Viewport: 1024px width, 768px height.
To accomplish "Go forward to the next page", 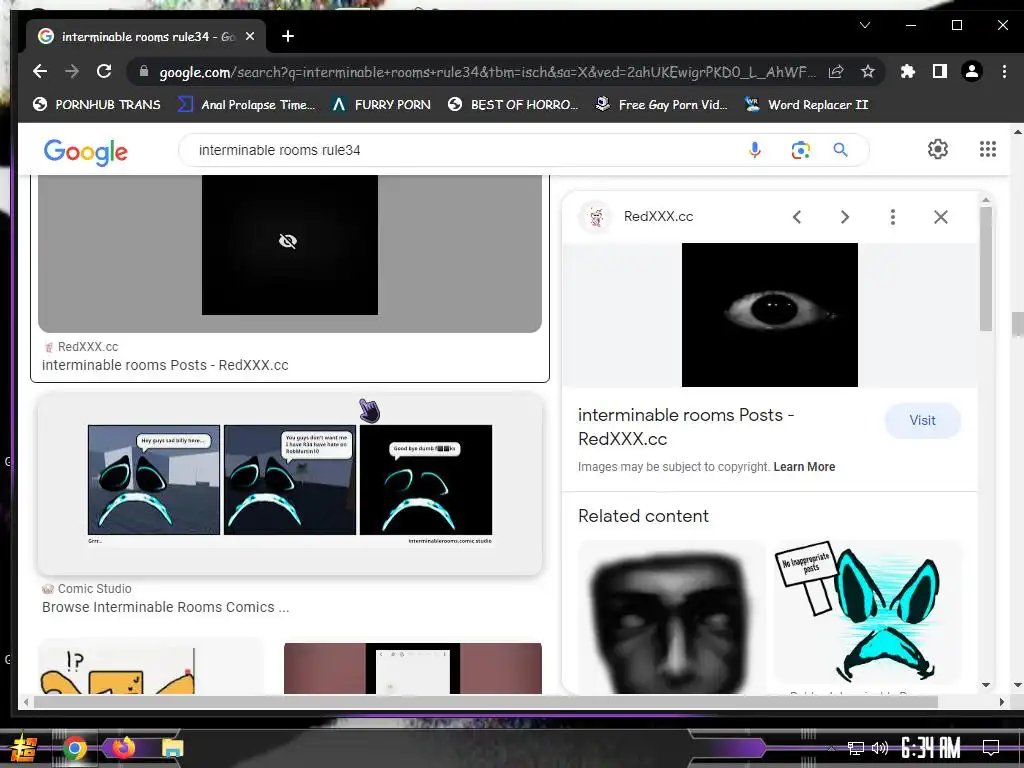I will [x=72, y=71].
